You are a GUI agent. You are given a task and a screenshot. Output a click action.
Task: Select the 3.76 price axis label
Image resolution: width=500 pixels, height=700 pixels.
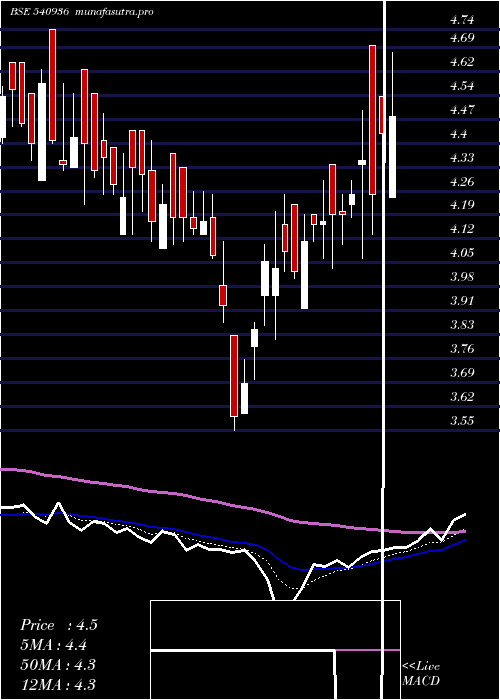pyautogui.click(x=462, y=349)
